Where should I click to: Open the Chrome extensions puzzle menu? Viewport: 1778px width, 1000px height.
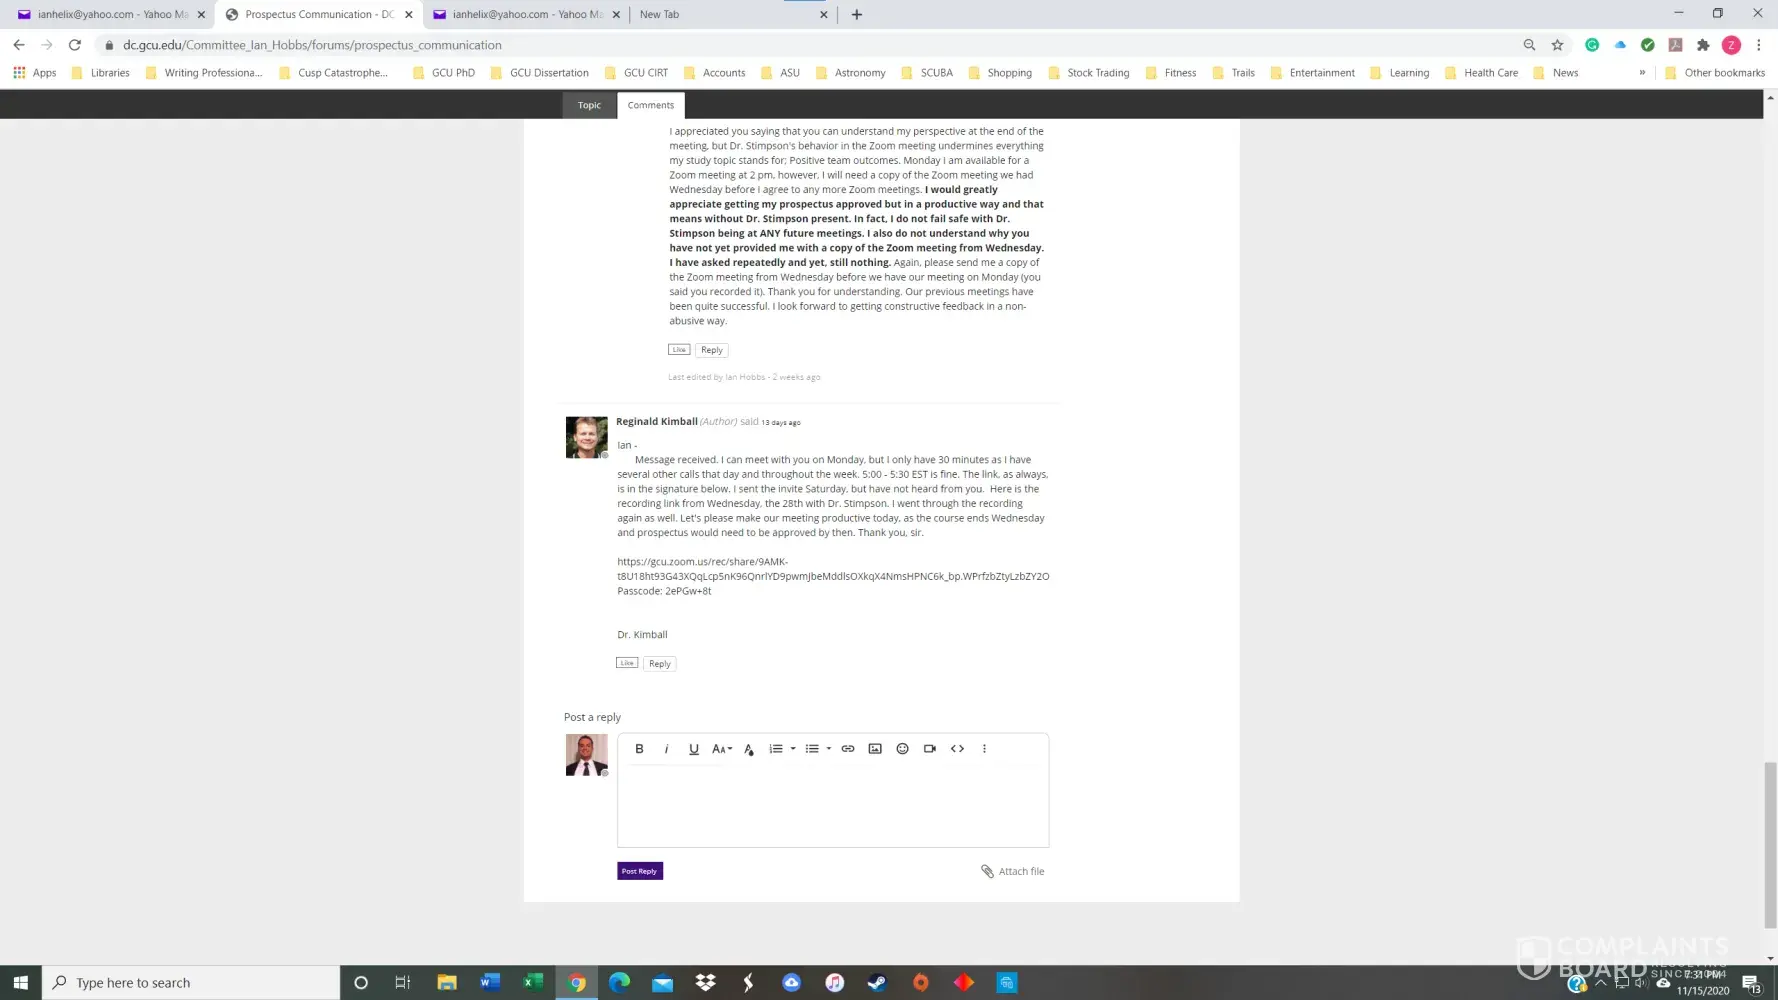[1703, 45]
